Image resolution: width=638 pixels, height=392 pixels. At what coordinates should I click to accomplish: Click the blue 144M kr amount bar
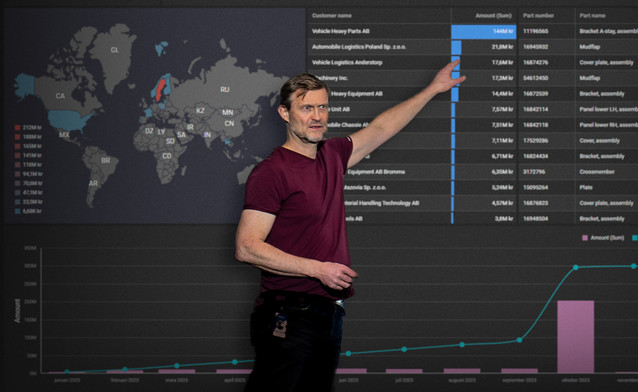[x=483, y=32]
